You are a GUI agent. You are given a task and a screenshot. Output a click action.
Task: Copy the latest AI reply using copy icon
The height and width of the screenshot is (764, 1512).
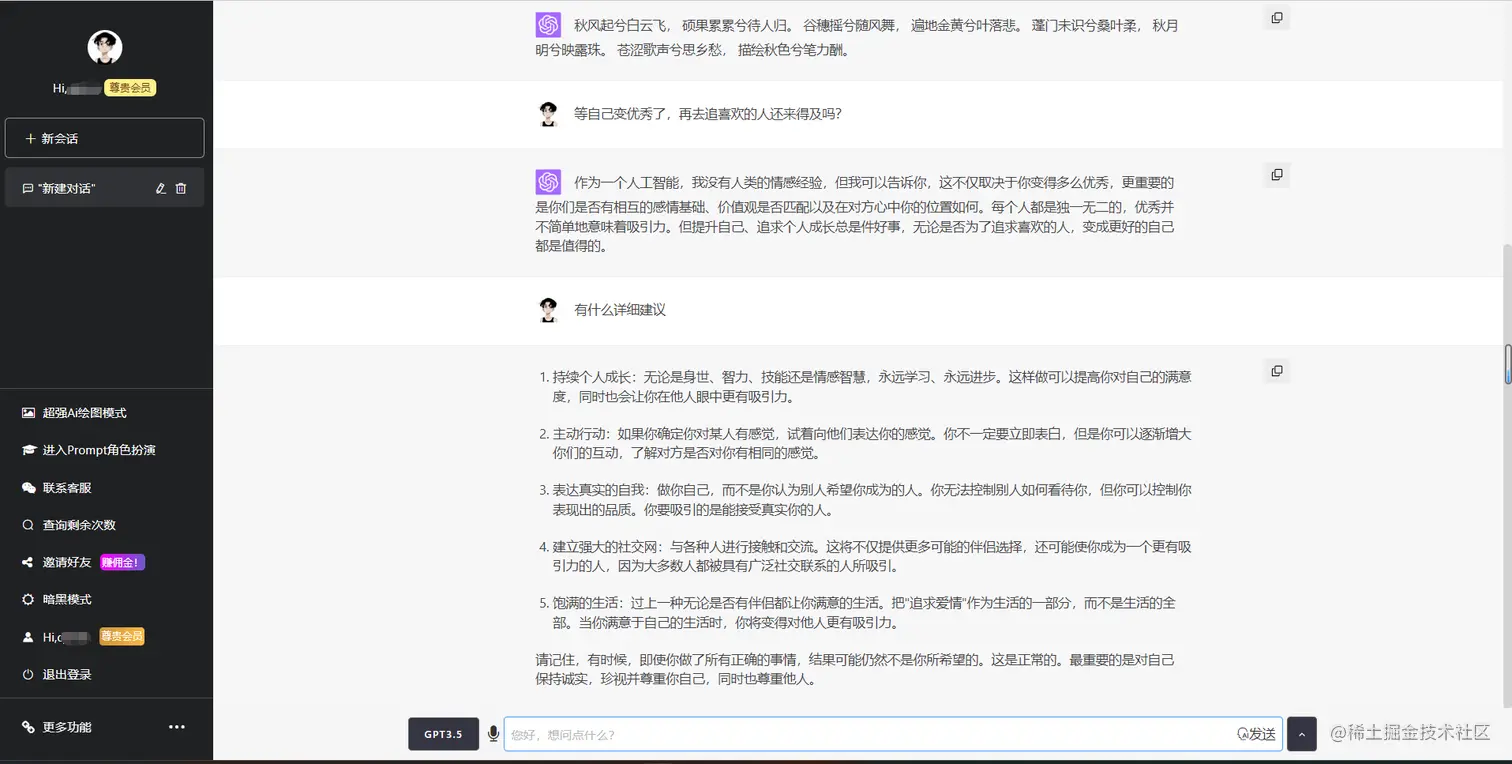click(x=1276, y=370)
